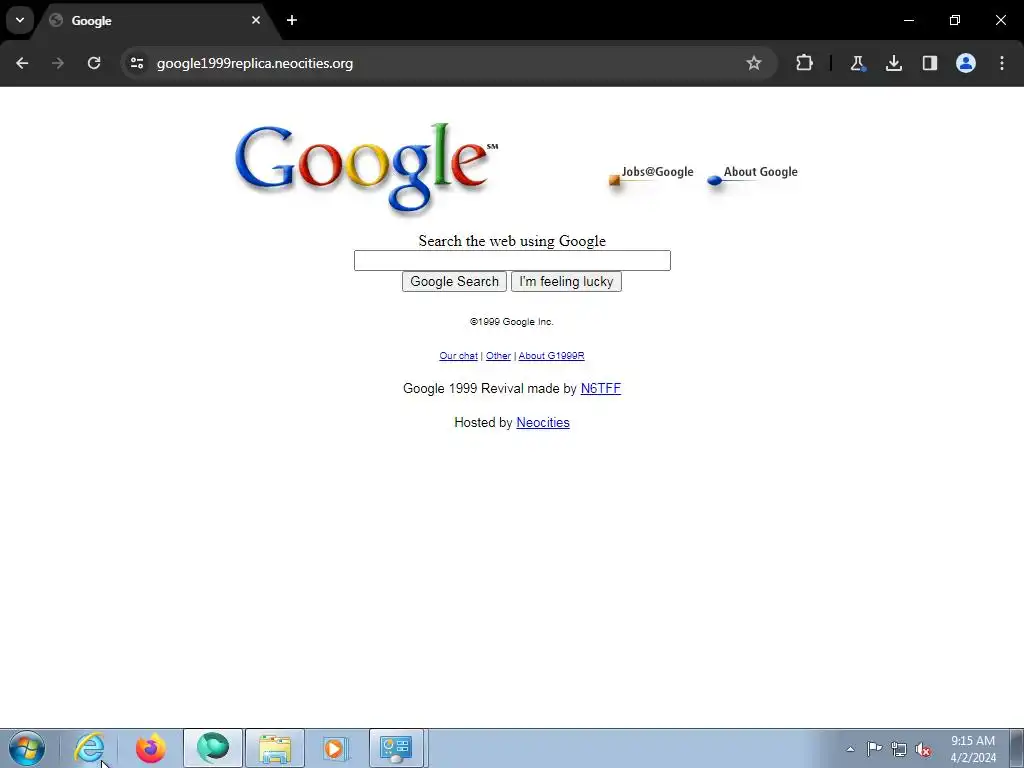Select the teal browser taskbar icon
This screenshot has width=1024, height=768.
coord(213,748)
